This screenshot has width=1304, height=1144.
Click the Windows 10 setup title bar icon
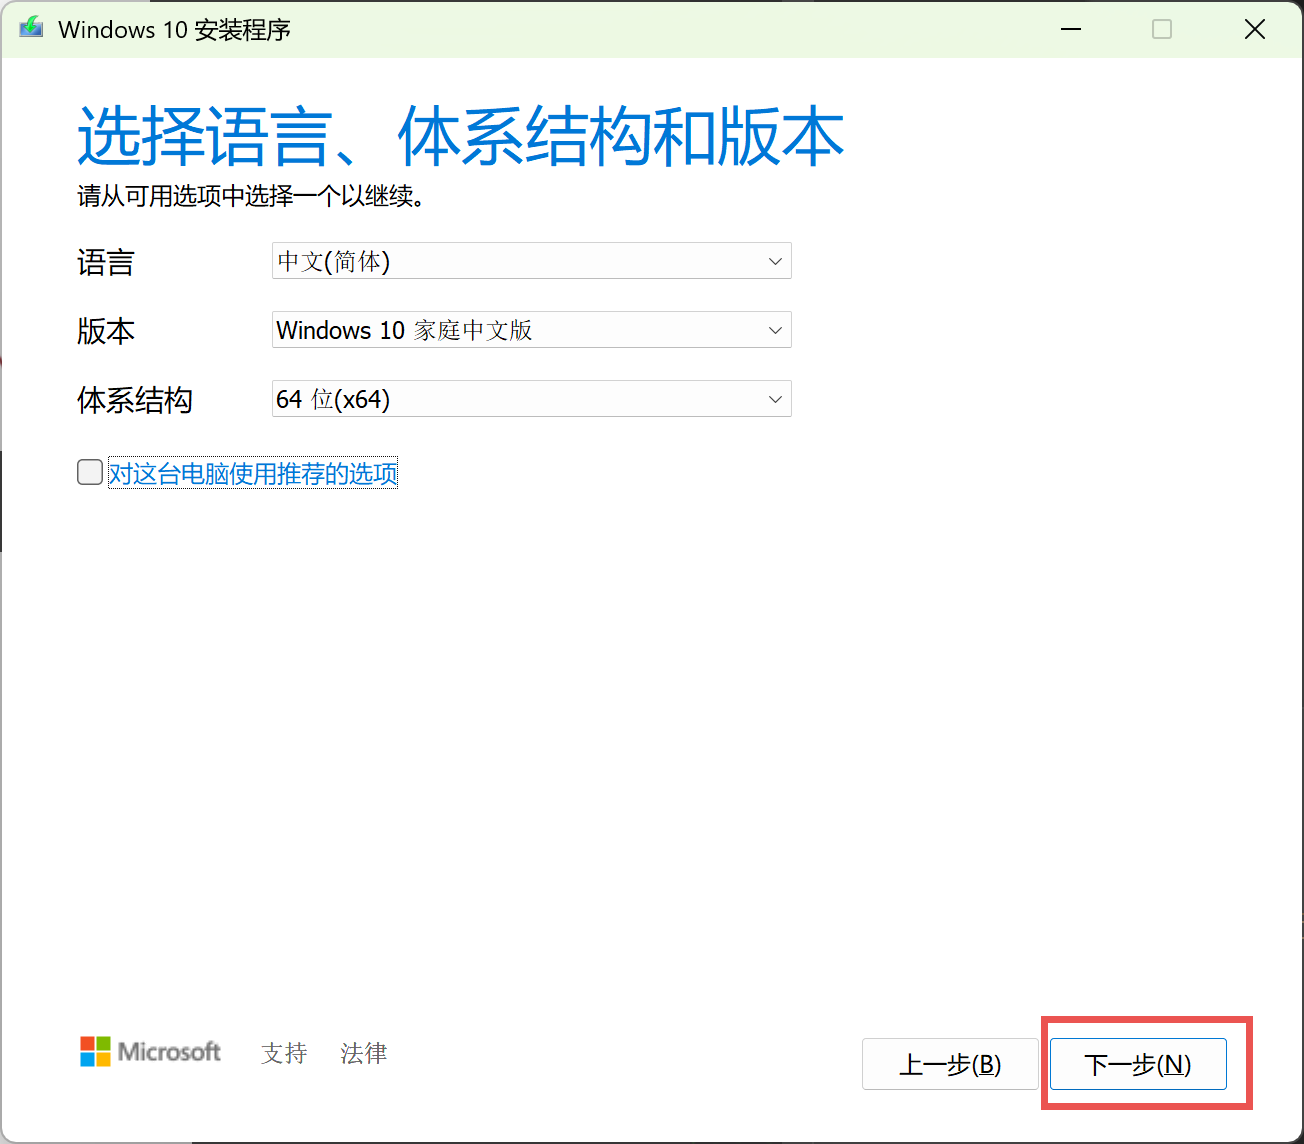31,28
